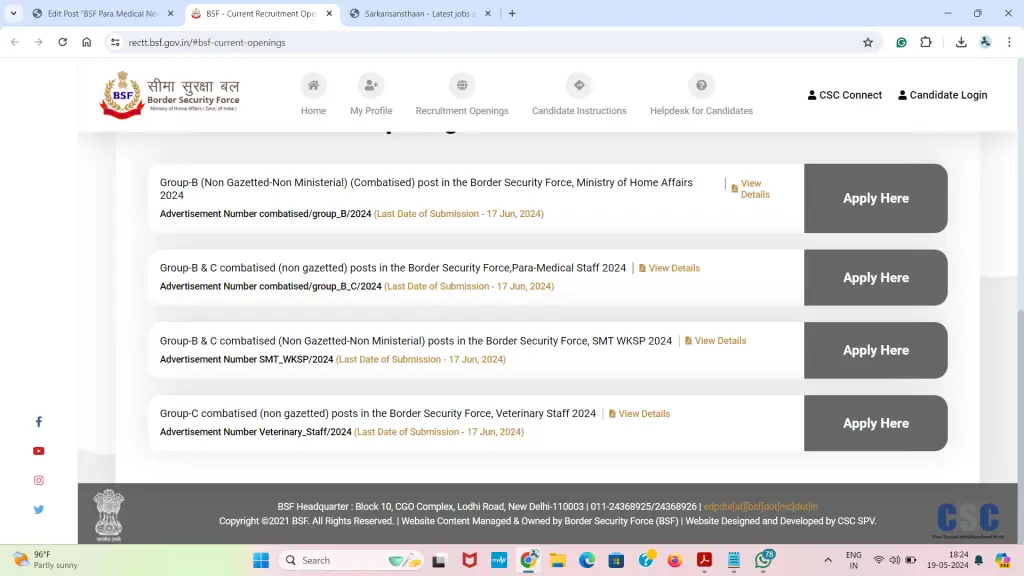Click Apply Here for Para-Medical Staff 2024

[x=876, y=278]
